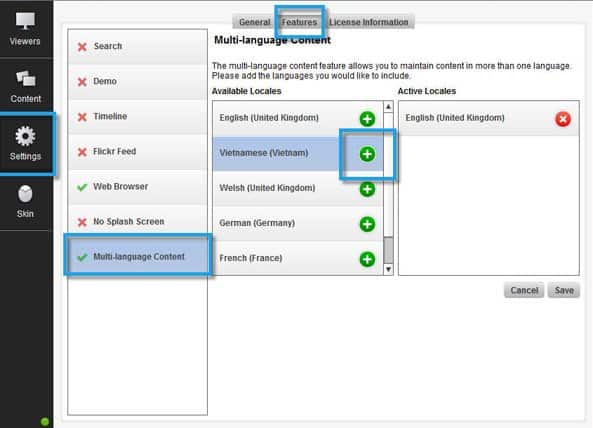Select the Timeline feature item
The image size is (593, 428).
click(x=138, y=116)
